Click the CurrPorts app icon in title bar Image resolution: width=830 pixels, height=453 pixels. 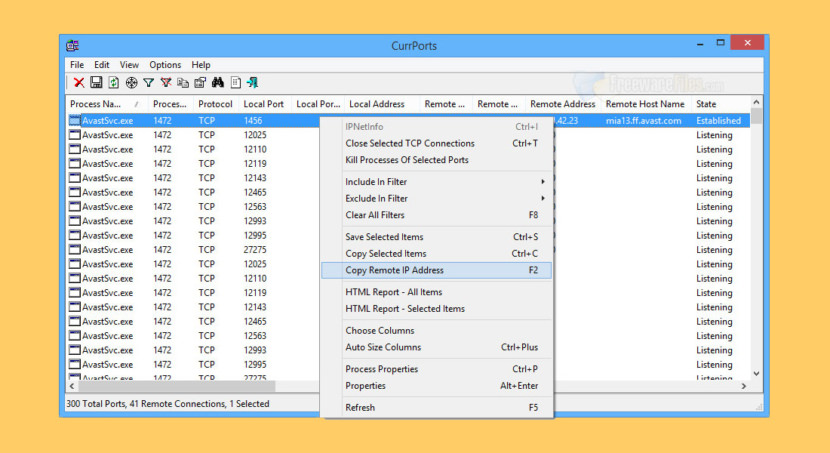[x=73, y=46]
